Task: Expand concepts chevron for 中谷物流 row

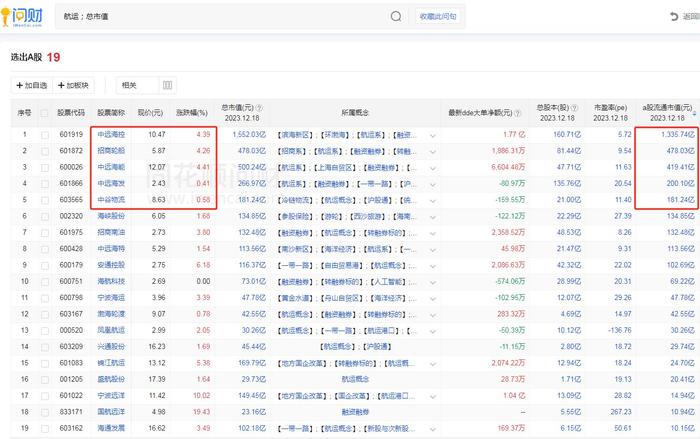Action: pyautogui.click(x=433, y=201)
